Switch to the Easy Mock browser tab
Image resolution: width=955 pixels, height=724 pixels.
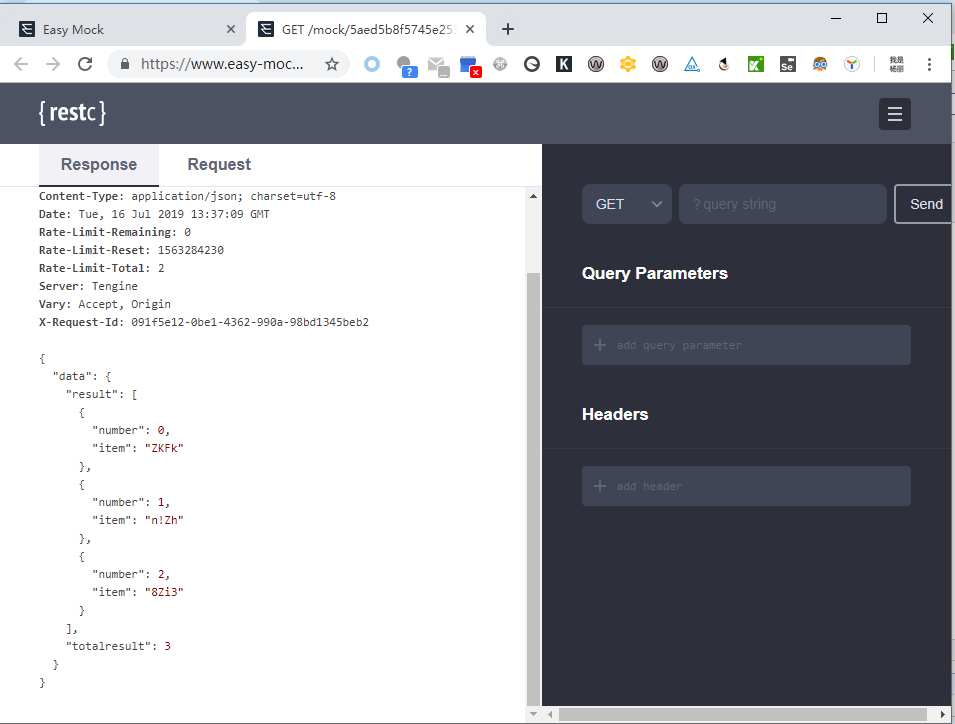[122, 29]
